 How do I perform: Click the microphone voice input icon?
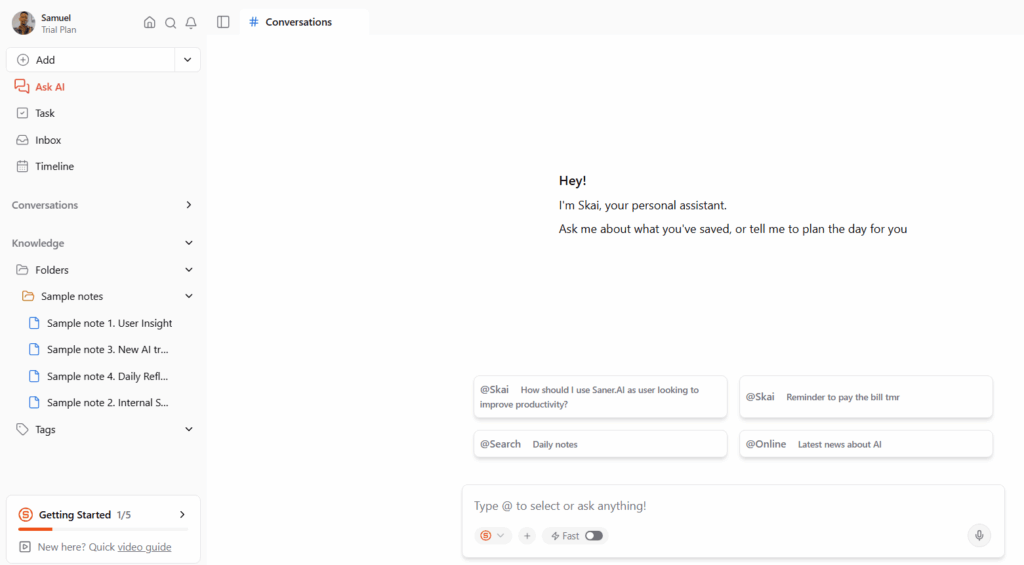[x=979, y=536]
